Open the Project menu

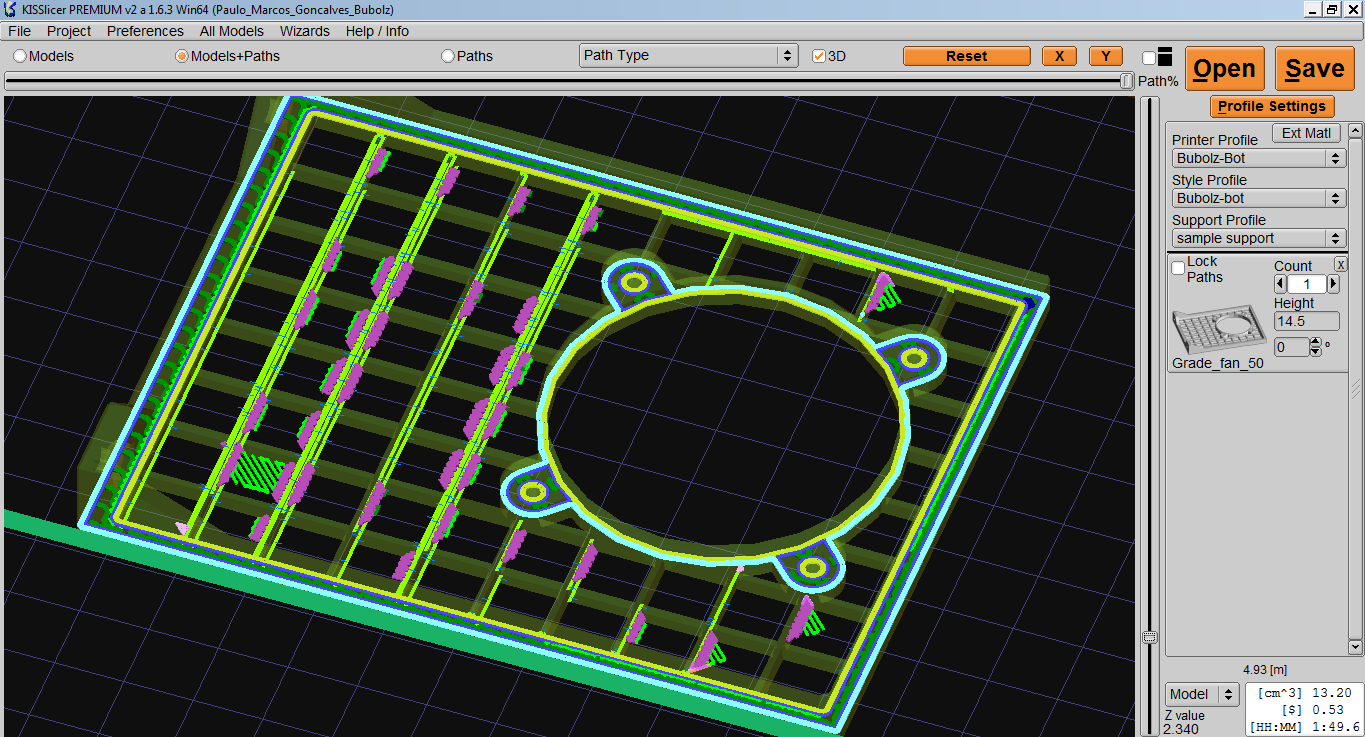tap(69, 31)
